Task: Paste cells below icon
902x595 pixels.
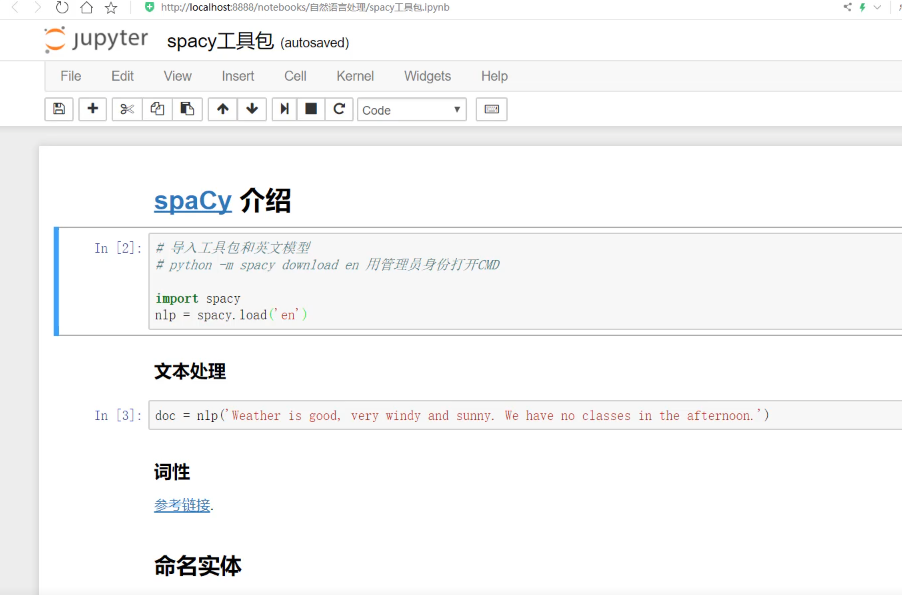Action: pyautogui.click(x=187, y=109)
